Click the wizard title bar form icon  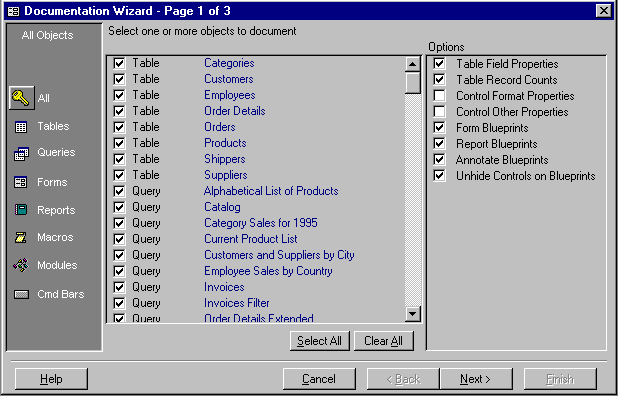click(x=13, y=11)
